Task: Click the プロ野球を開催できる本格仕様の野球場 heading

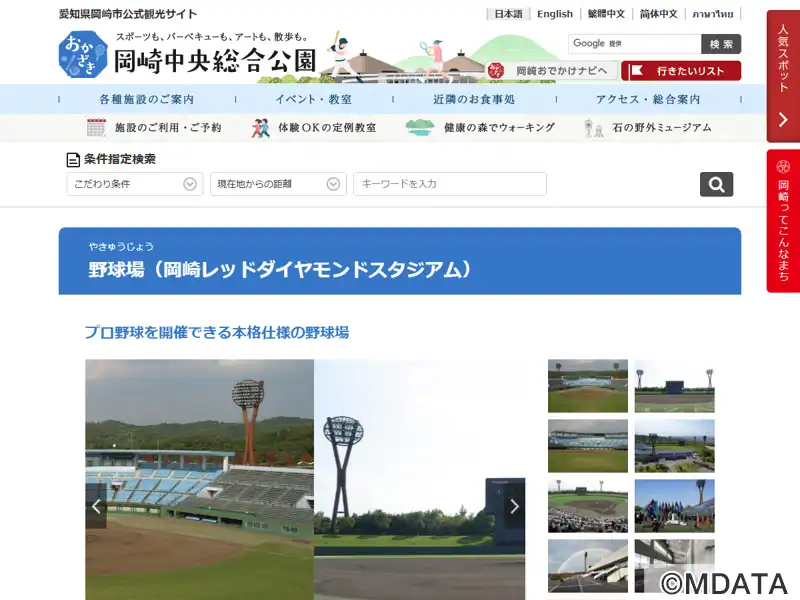Action: (x=217, y=333)
